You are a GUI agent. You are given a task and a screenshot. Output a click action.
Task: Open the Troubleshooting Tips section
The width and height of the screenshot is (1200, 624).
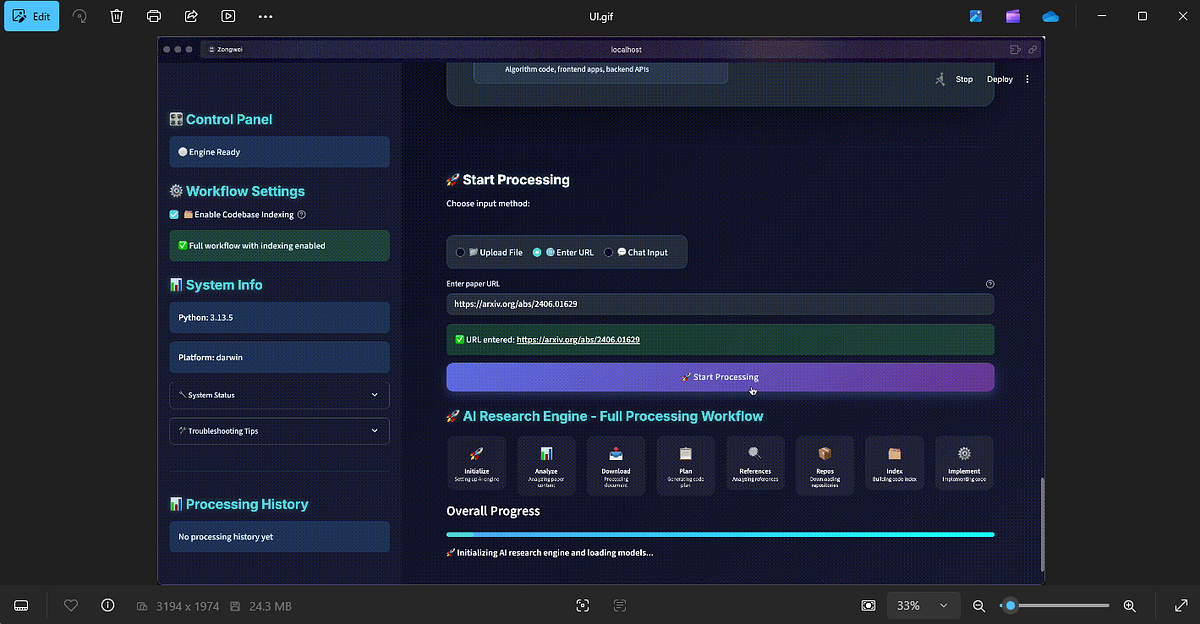point(279,431)
